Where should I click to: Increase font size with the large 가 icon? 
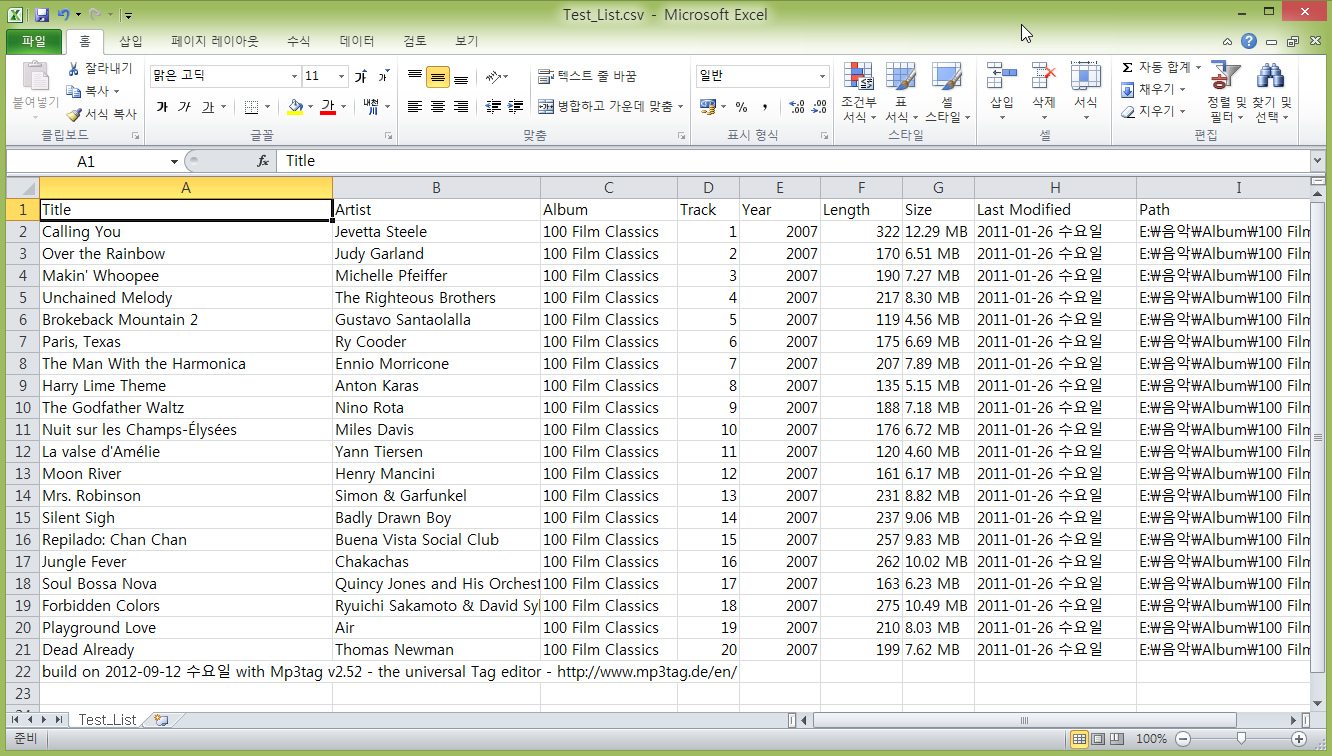point(360,76)
